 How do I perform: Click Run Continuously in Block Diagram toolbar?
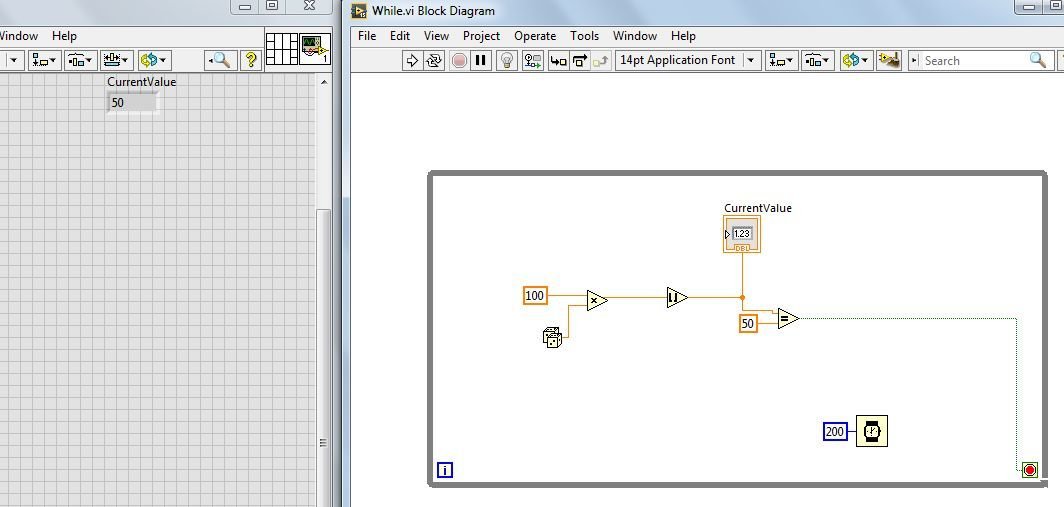coord(434,60)
